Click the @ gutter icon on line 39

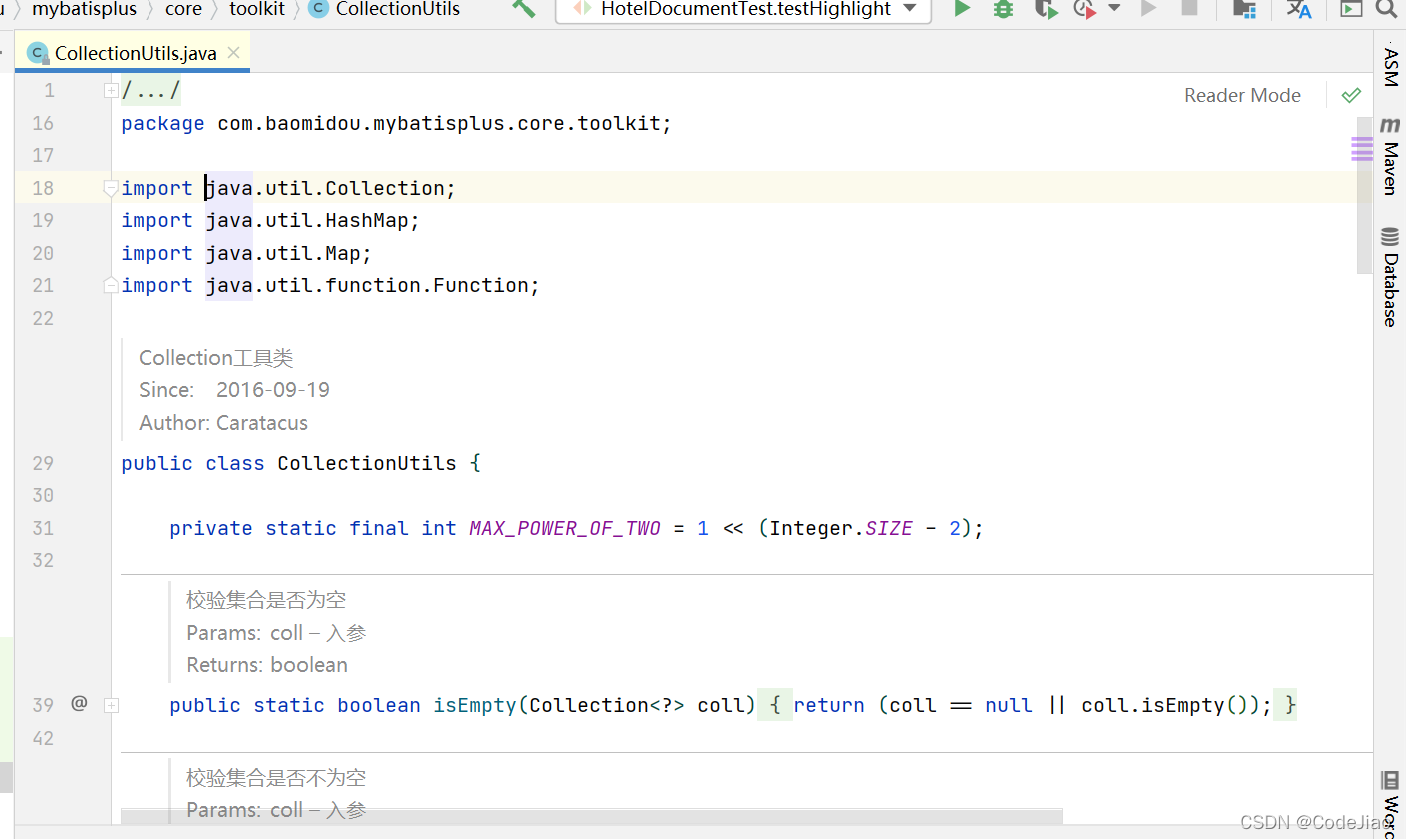79,703
